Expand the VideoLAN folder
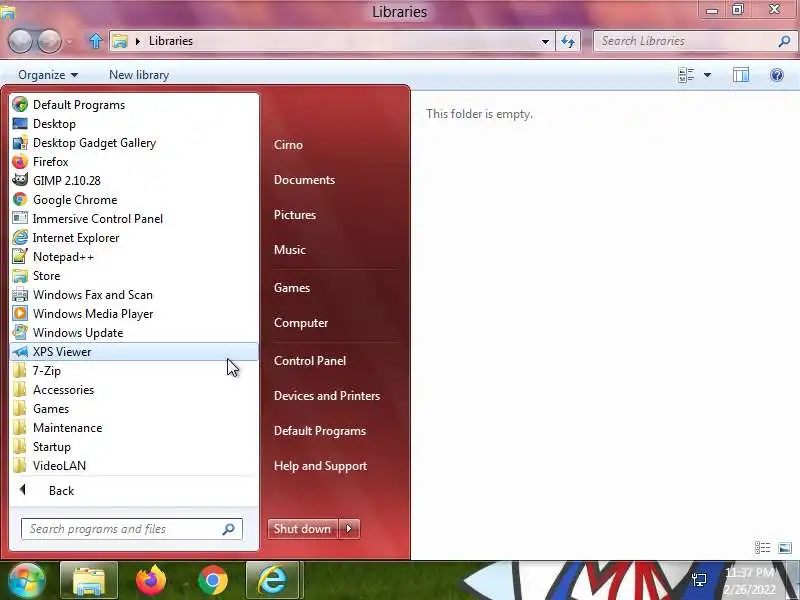The image size is (800, 600). [134, 466]
